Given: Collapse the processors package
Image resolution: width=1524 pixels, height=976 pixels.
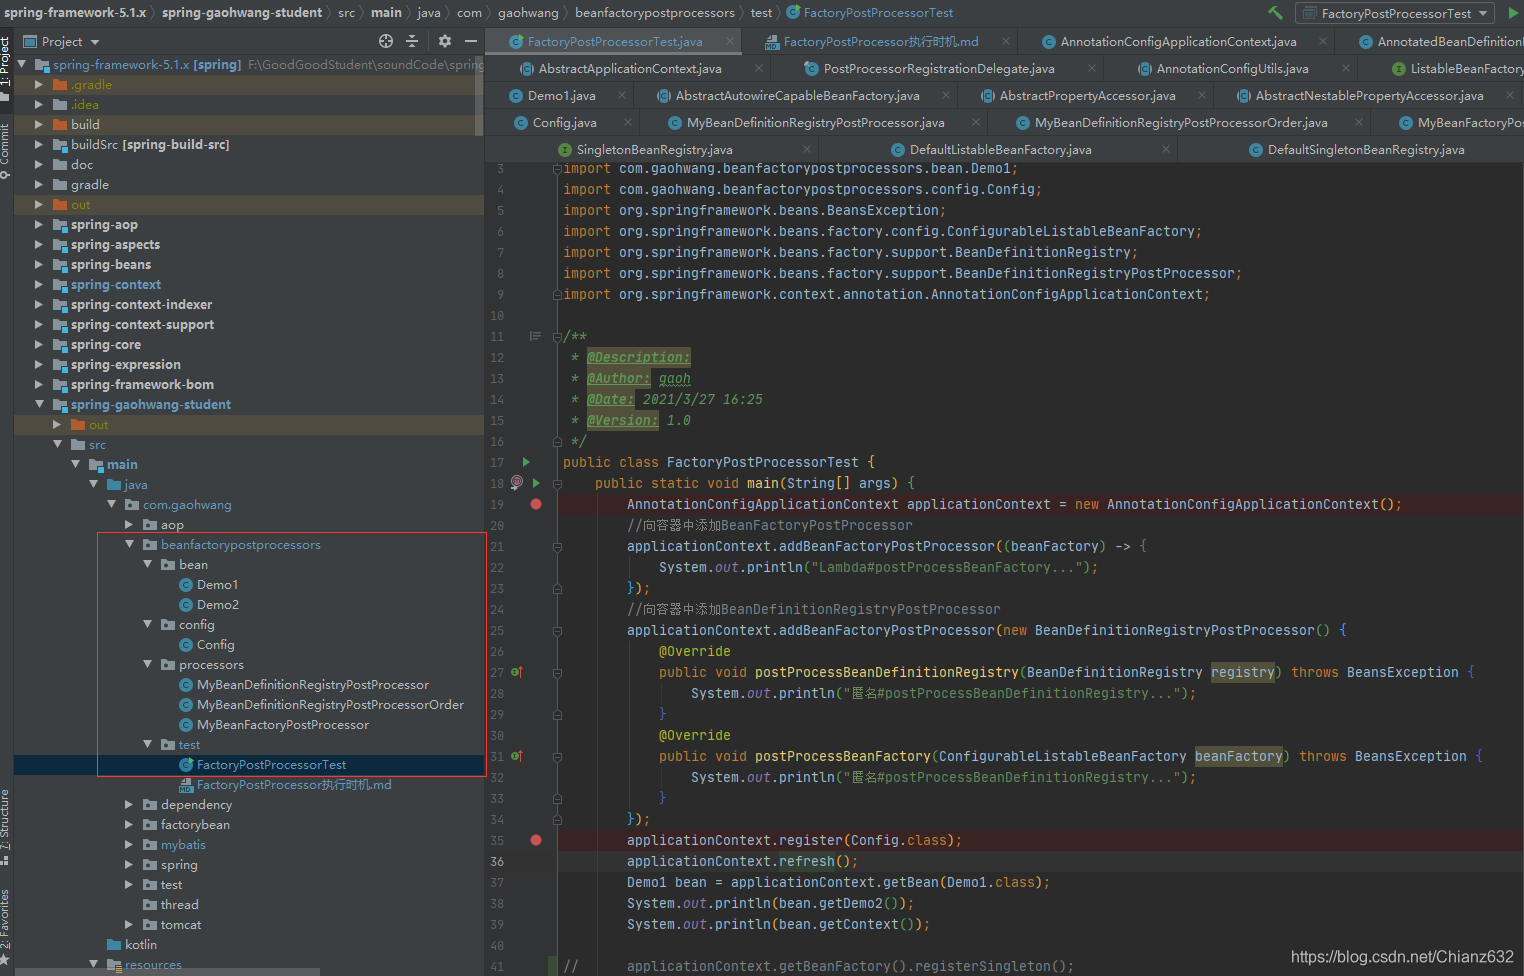Looking at the screenshot, I should tap(147, 664).
